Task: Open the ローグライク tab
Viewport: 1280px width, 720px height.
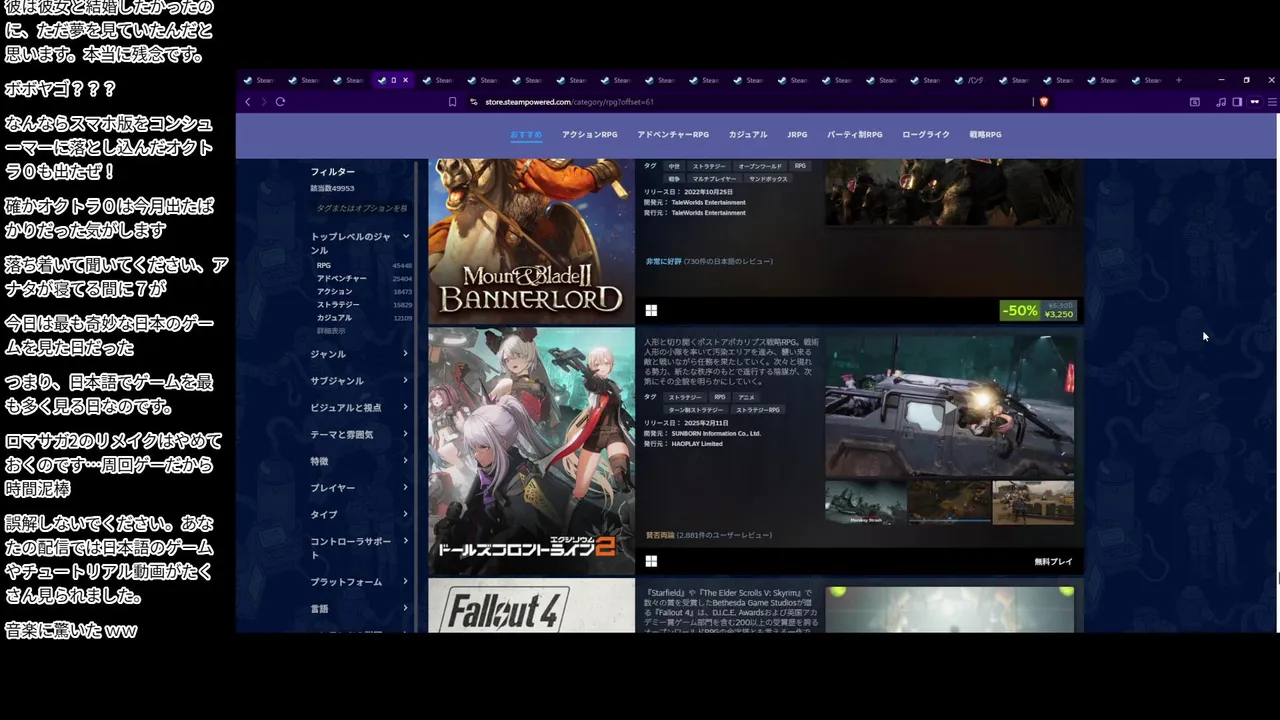Action: click(x=926, y=134)
